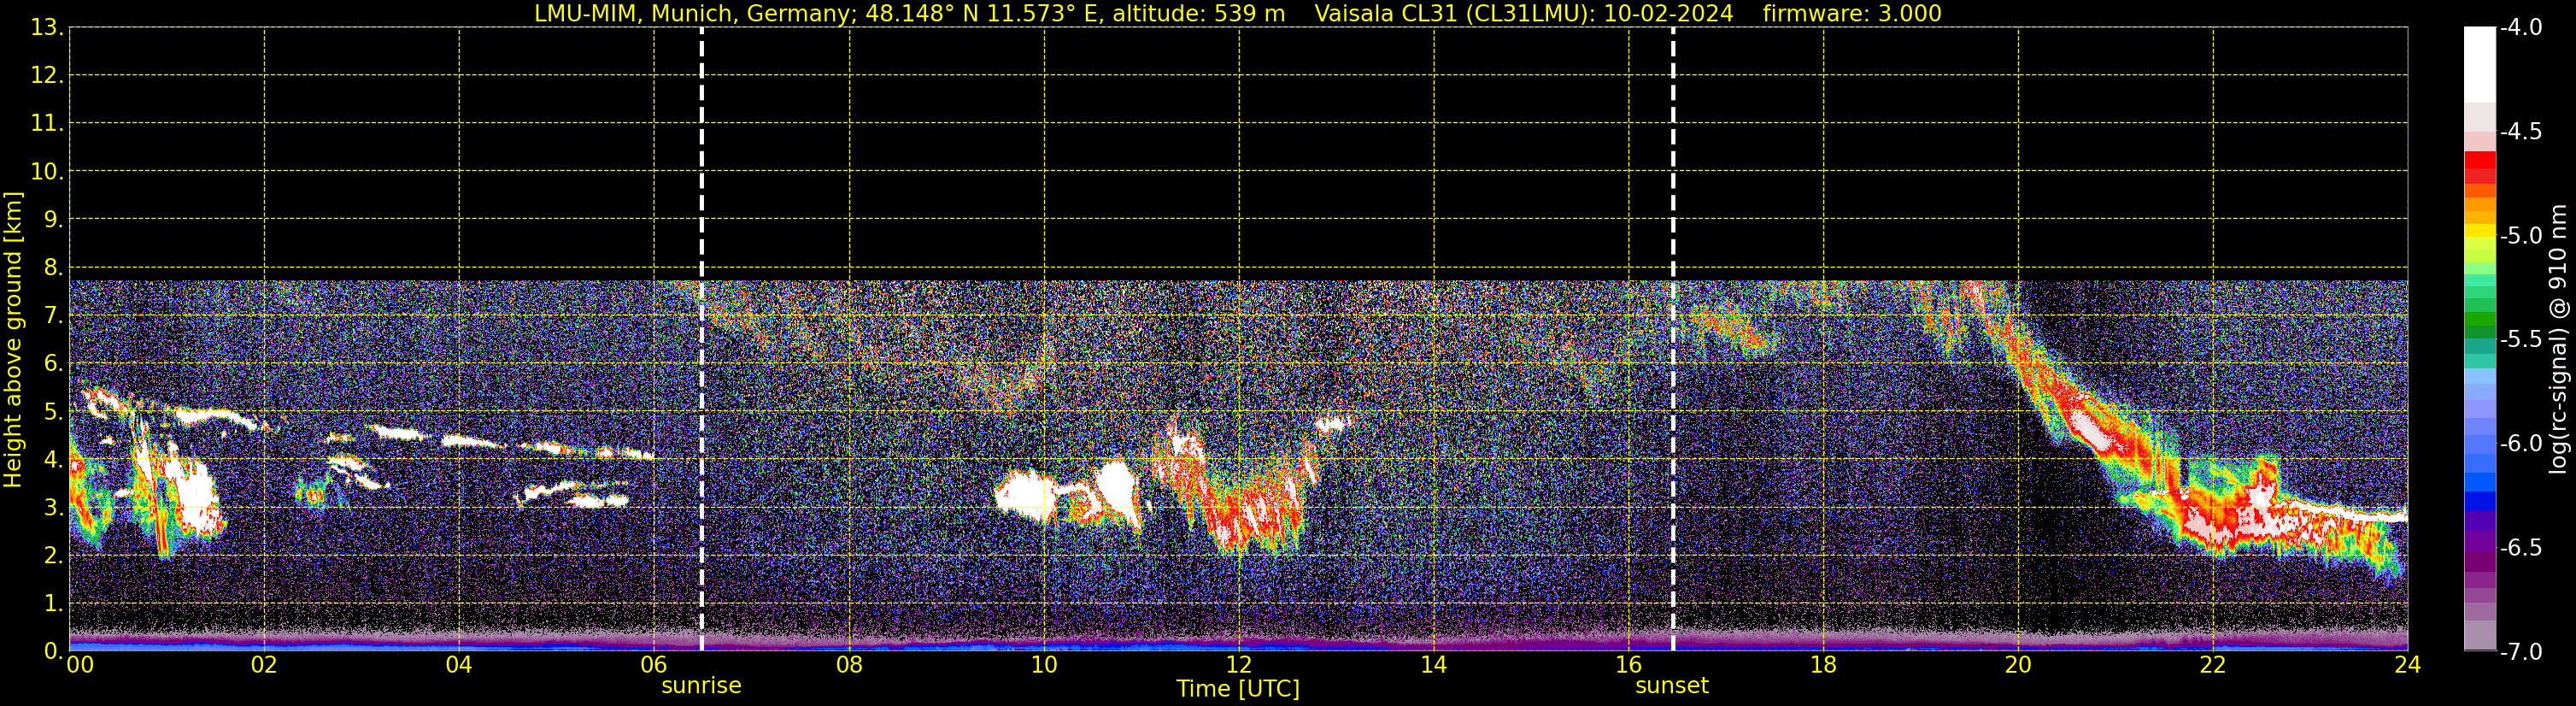
Task: Click the 'sunset' label below the axis
Action: coord(1672,685)
